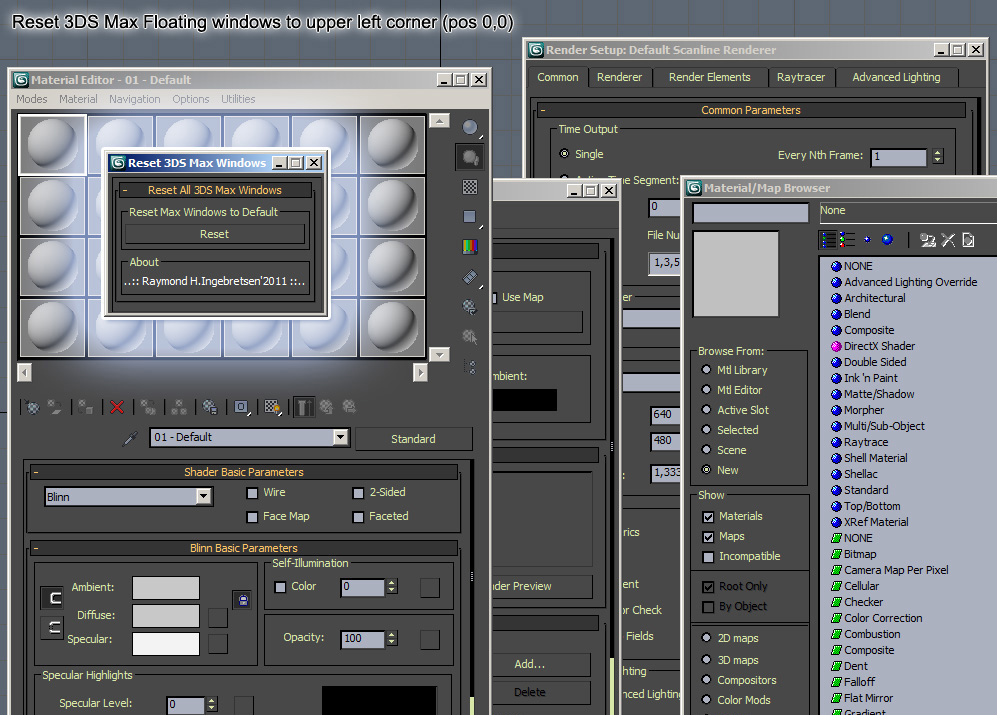997x715 pixels.
Task: Select the Raytrace entry in Material/Map Browser list
Action: [864, 441]
